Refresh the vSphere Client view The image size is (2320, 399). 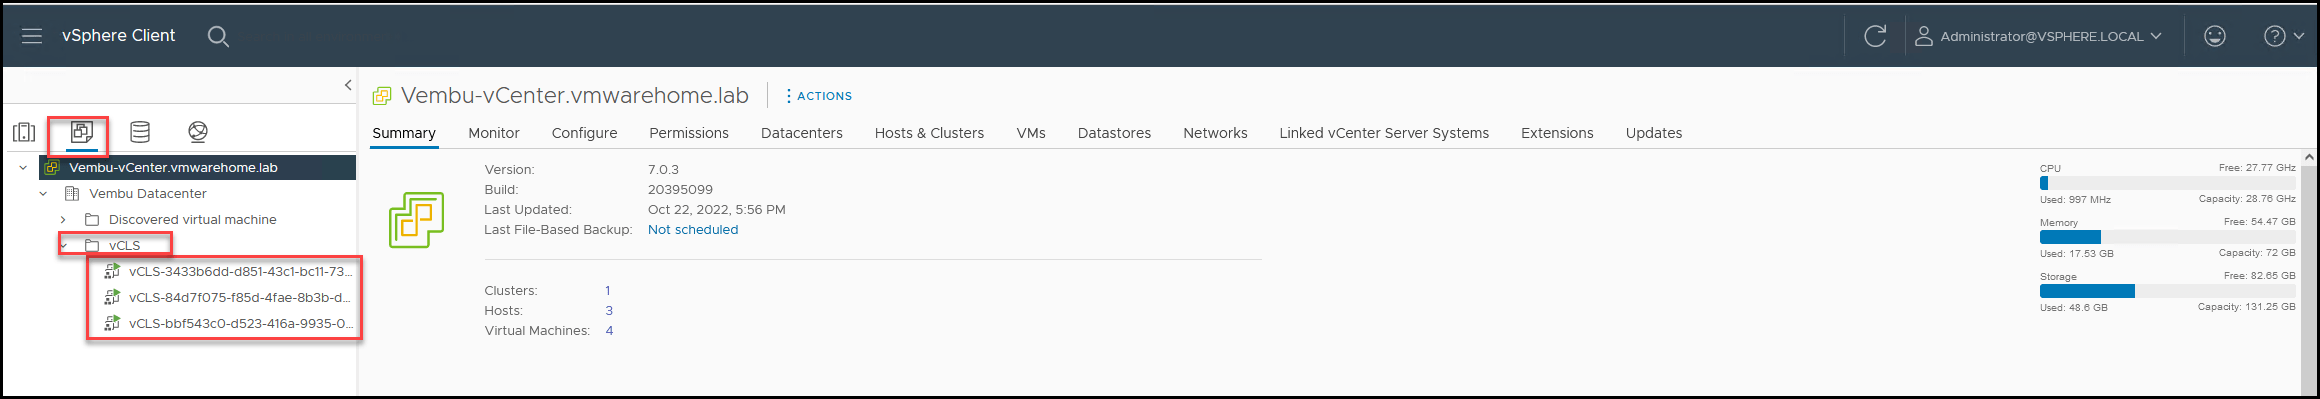(1875, 36)
